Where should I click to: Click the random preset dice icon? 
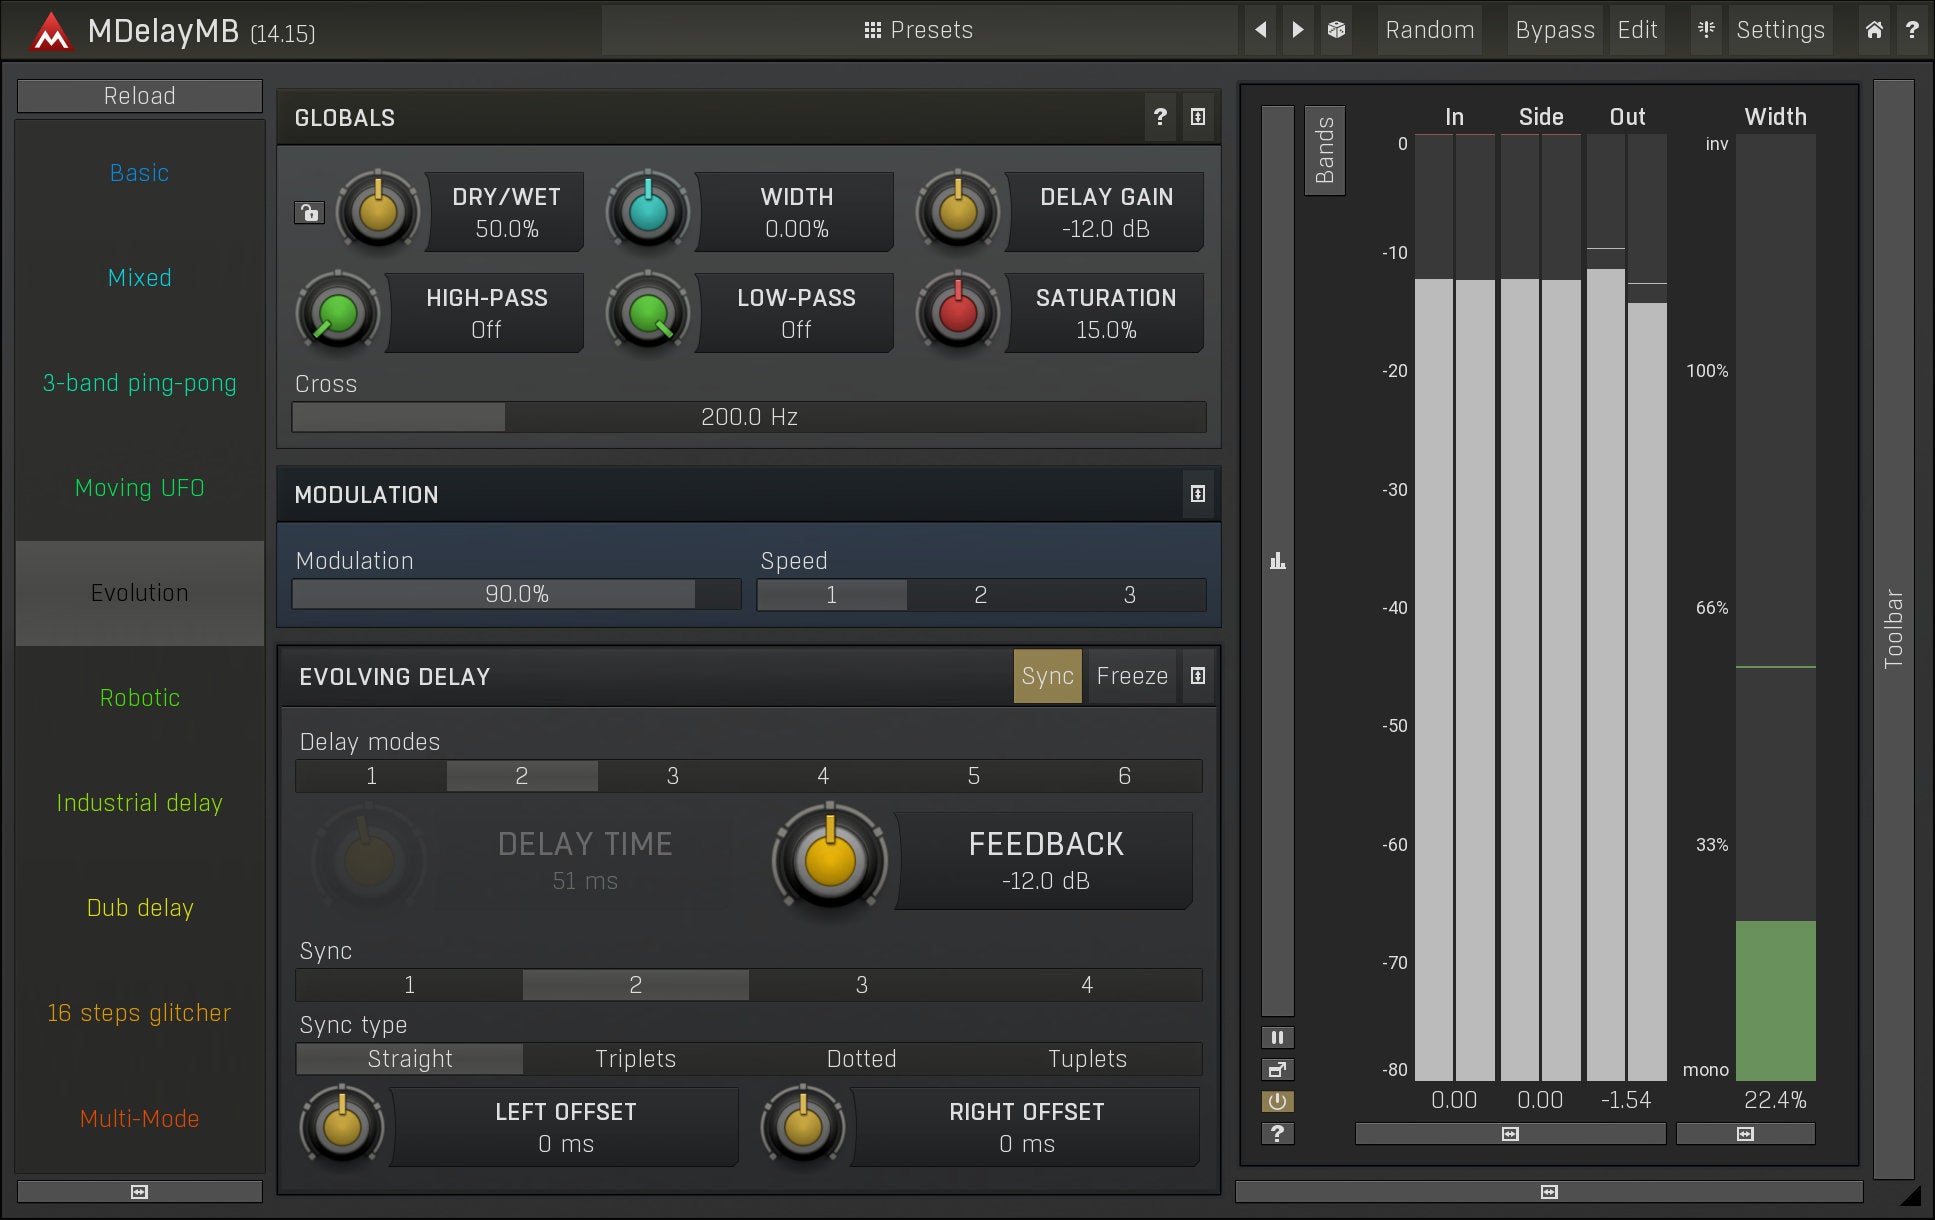click(x=1336, y=30)
